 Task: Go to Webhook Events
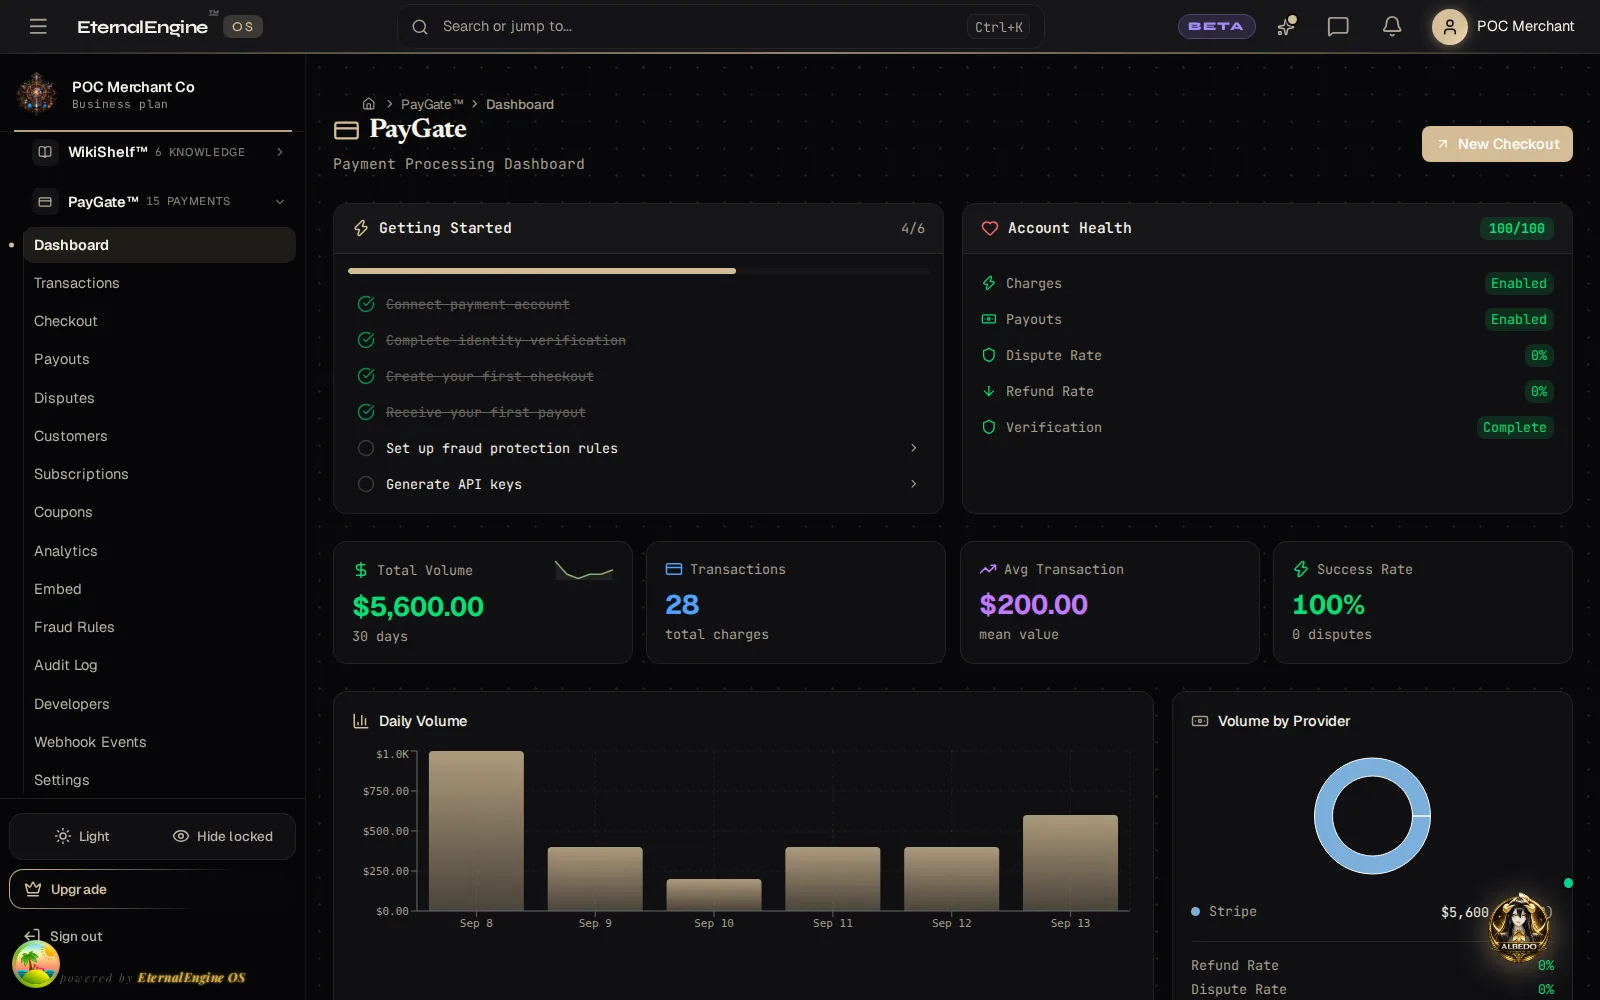159,742
